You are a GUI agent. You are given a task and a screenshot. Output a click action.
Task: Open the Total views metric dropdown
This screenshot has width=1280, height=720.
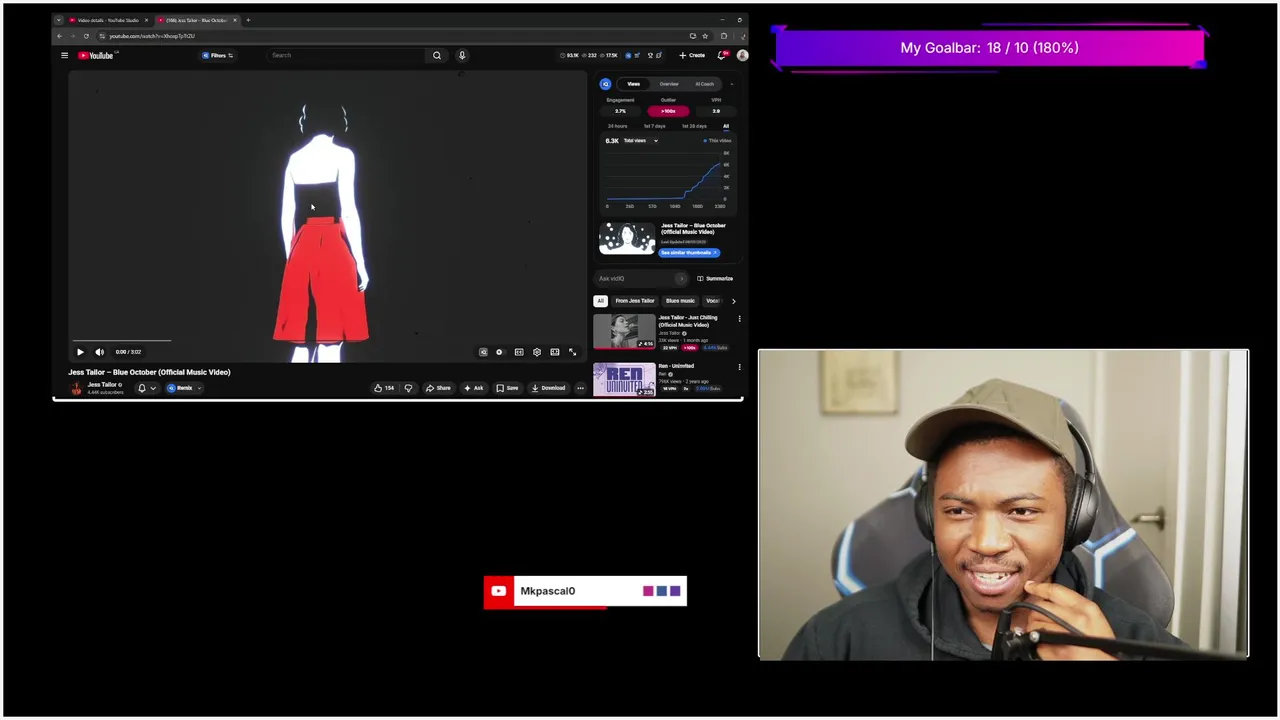[641, 141]
